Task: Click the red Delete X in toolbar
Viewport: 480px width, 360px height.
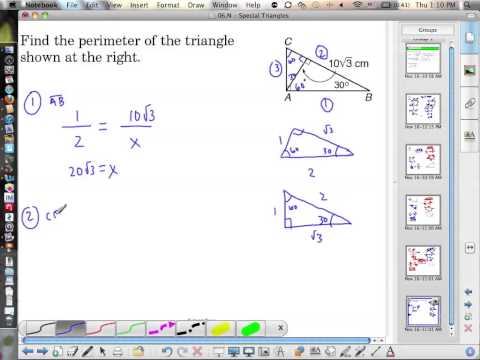Action: (x=197, y=351)
